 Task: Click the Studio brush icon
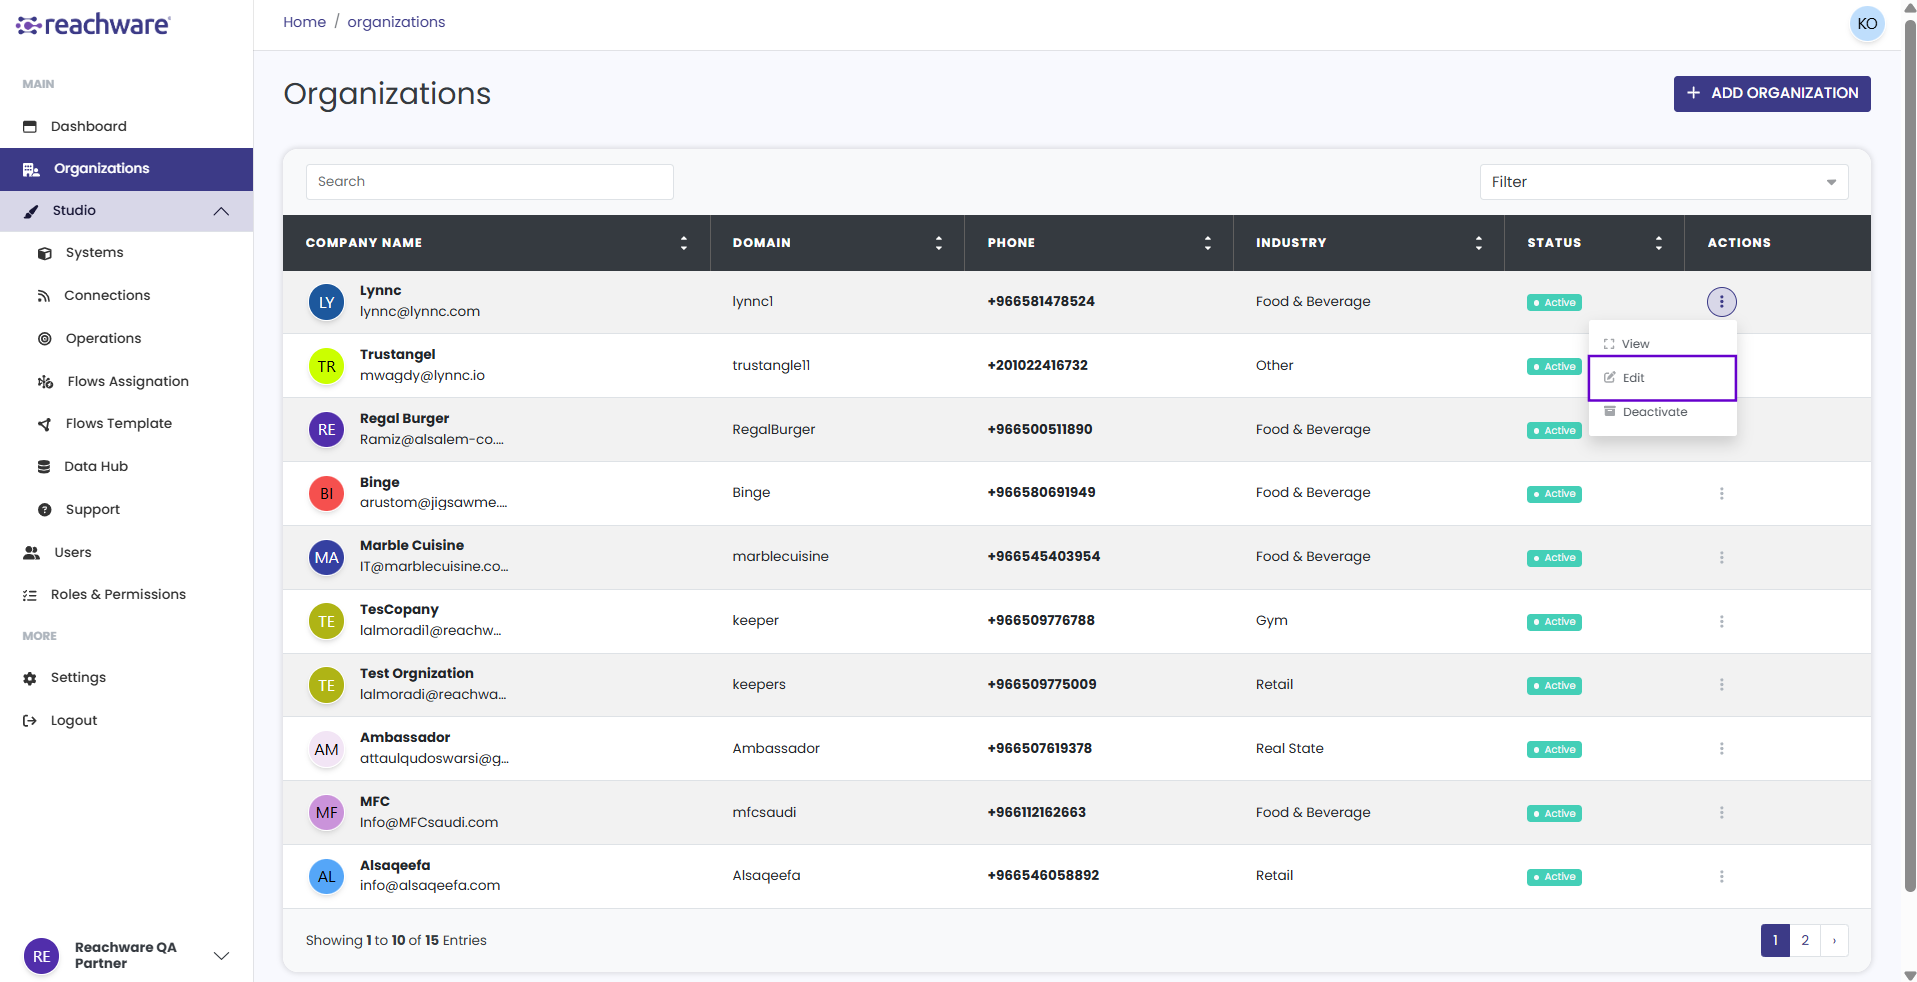(x=31, y=211)
